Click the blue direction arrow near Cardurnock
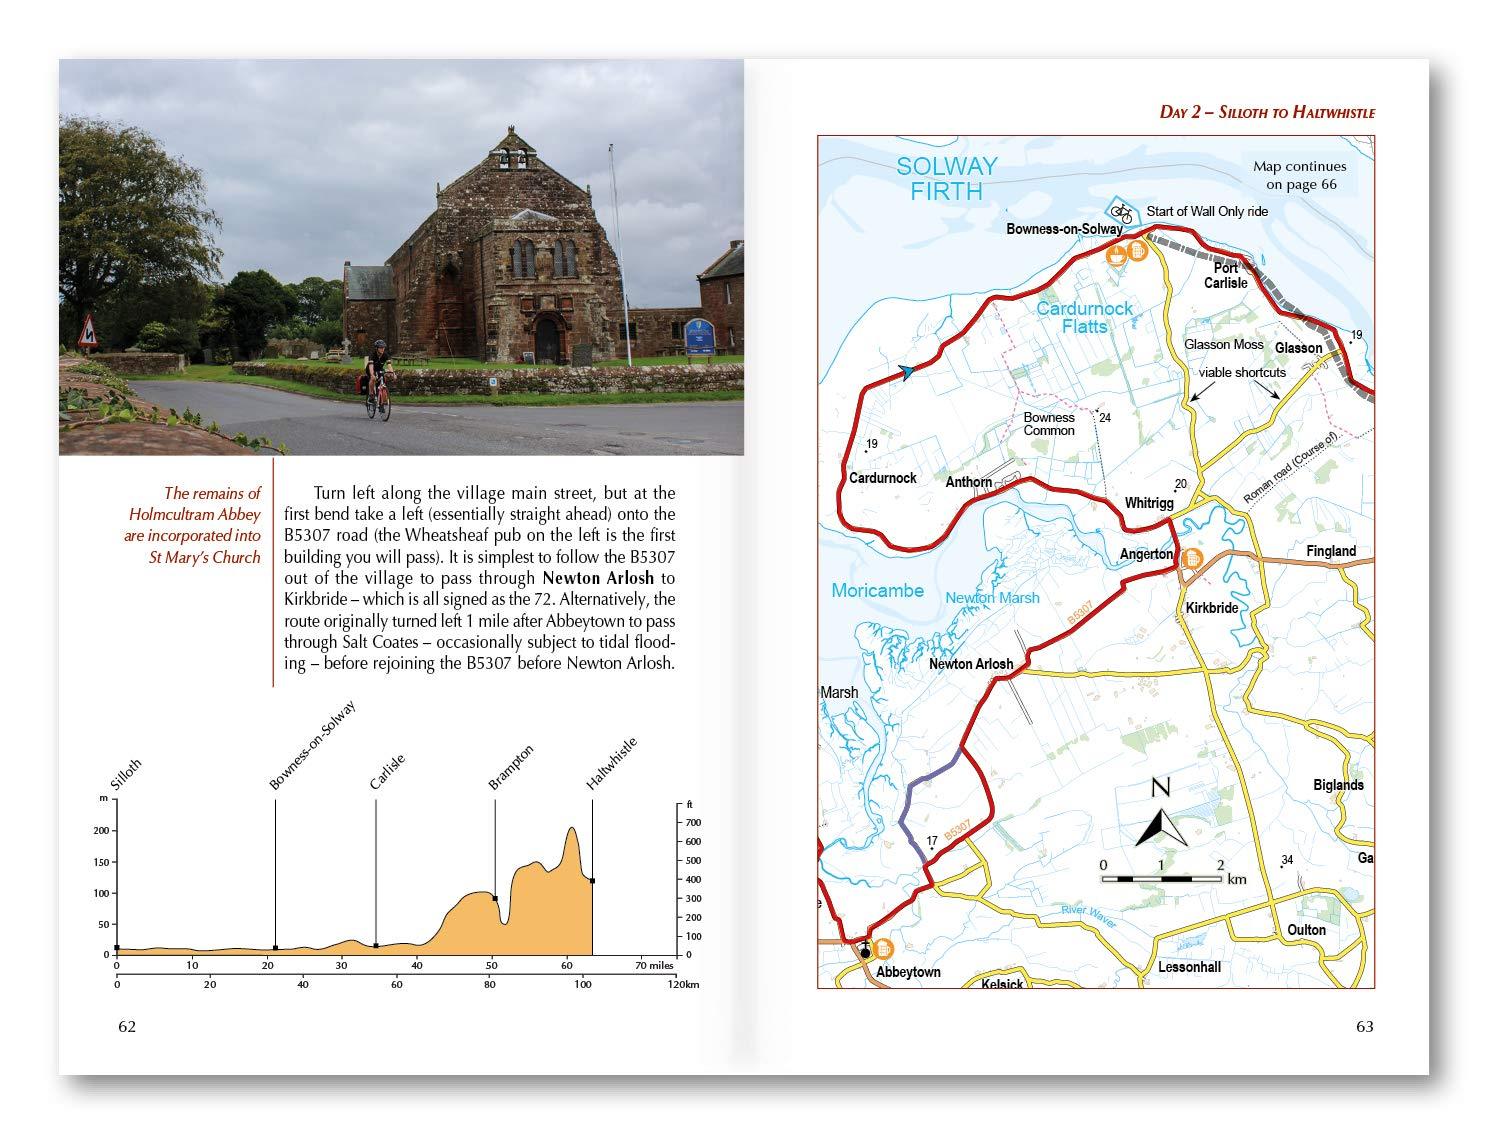The image size is (1488, 1134). click(x=905, y=370)
